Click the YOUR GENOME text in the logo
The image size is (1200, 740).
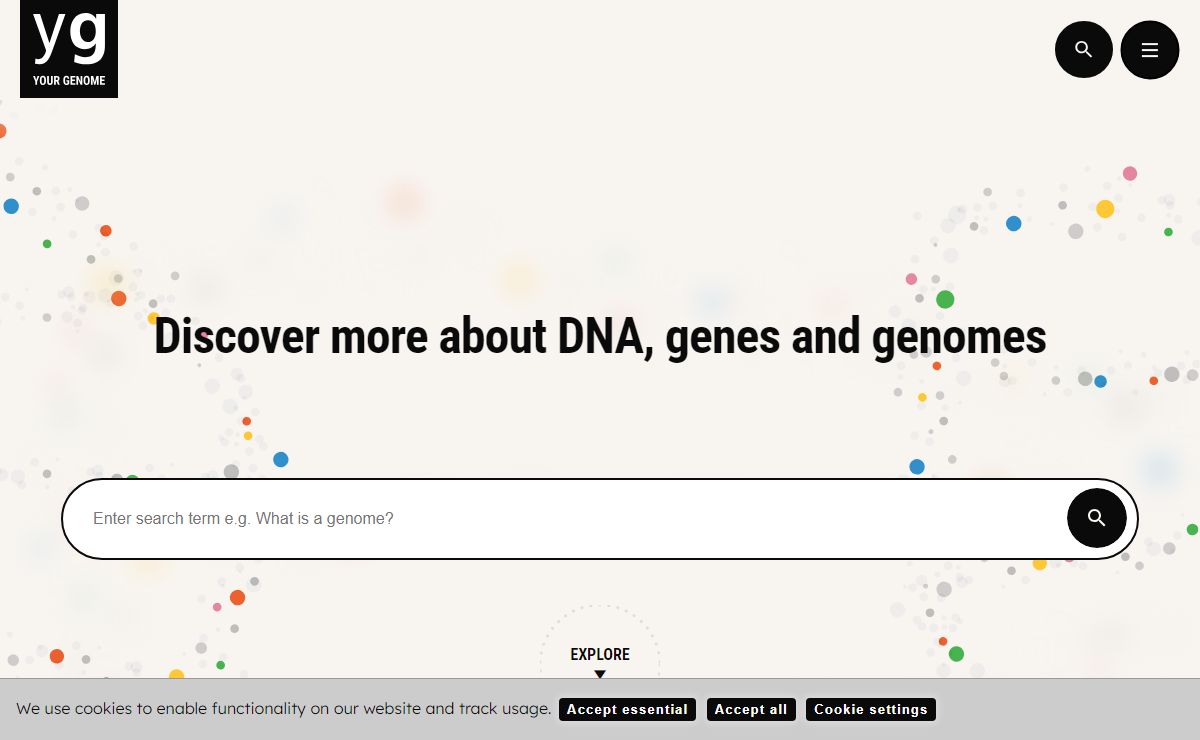[x=69, y=81]
